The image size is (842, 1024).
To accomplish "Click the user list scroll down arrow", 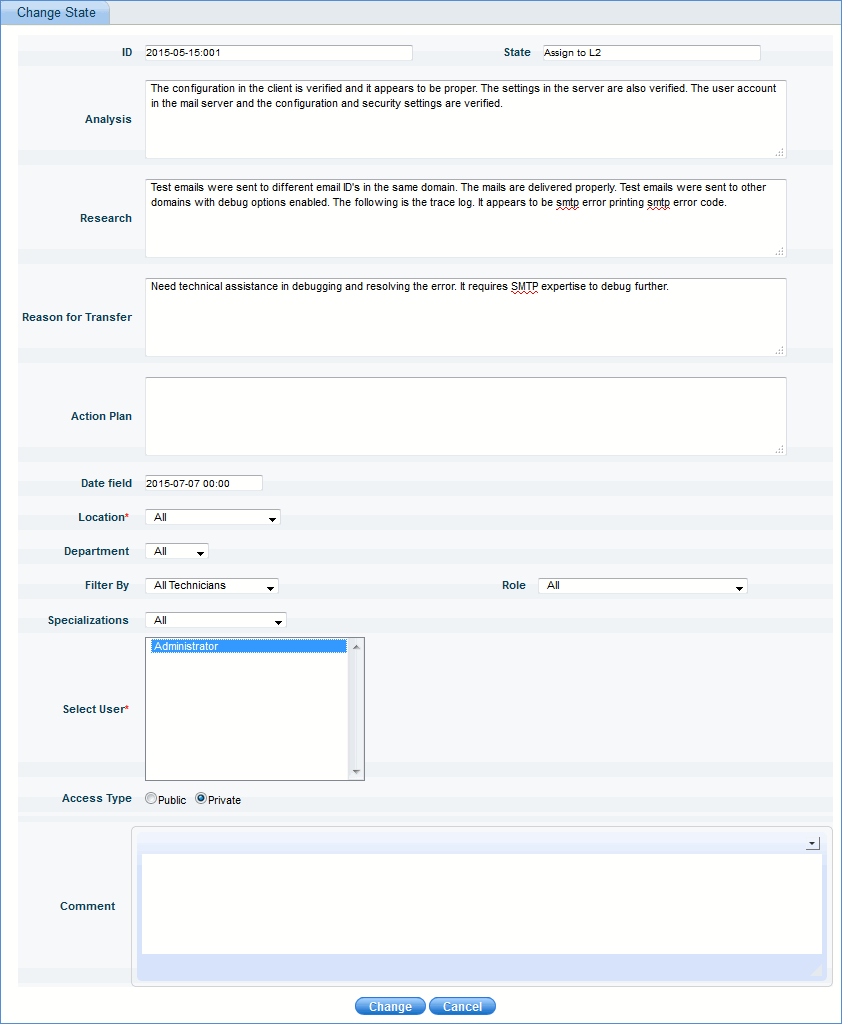I will (357, 772).
